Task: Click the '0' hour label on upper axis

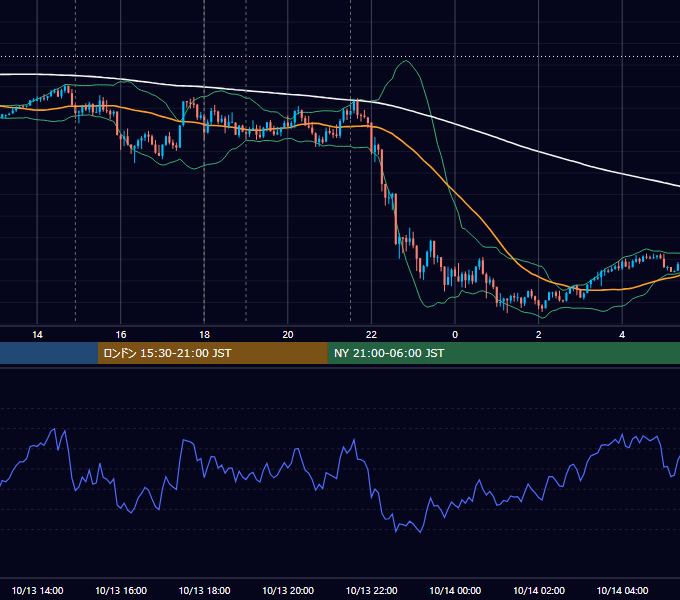Action: [455, 335]
